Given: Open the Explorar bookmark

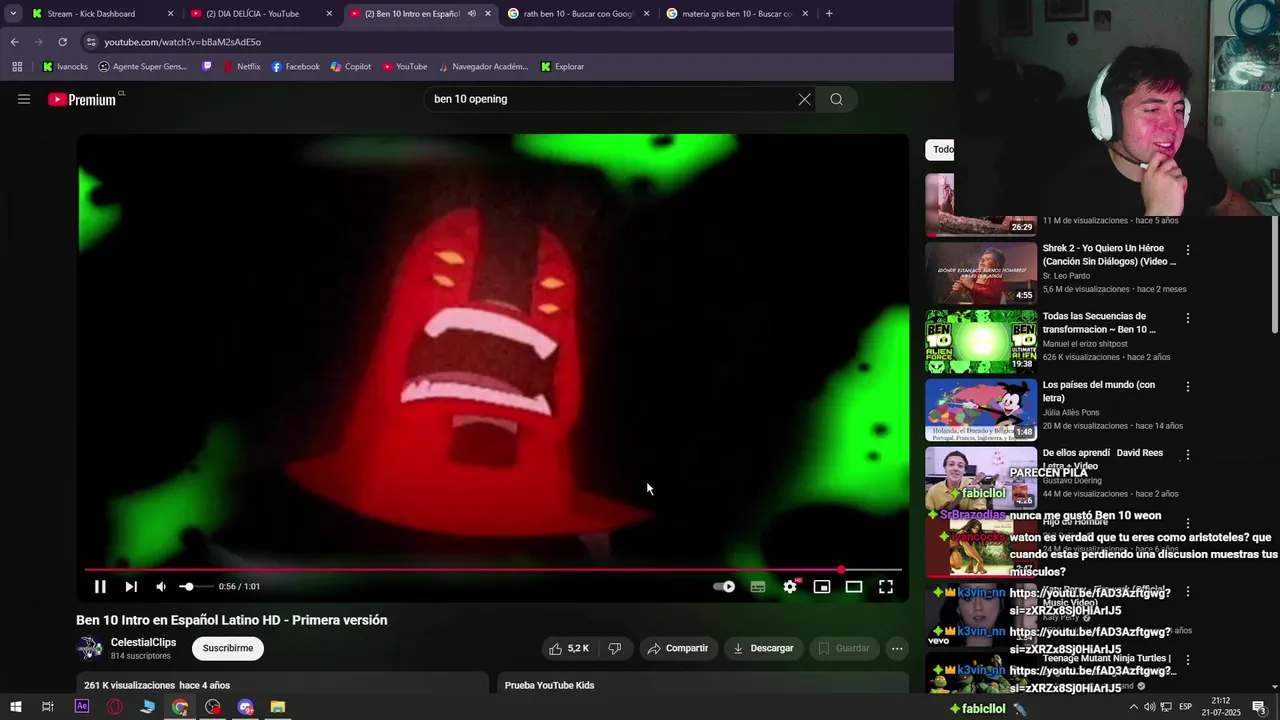Looking at the screenshot, I should tap(562, 67).
